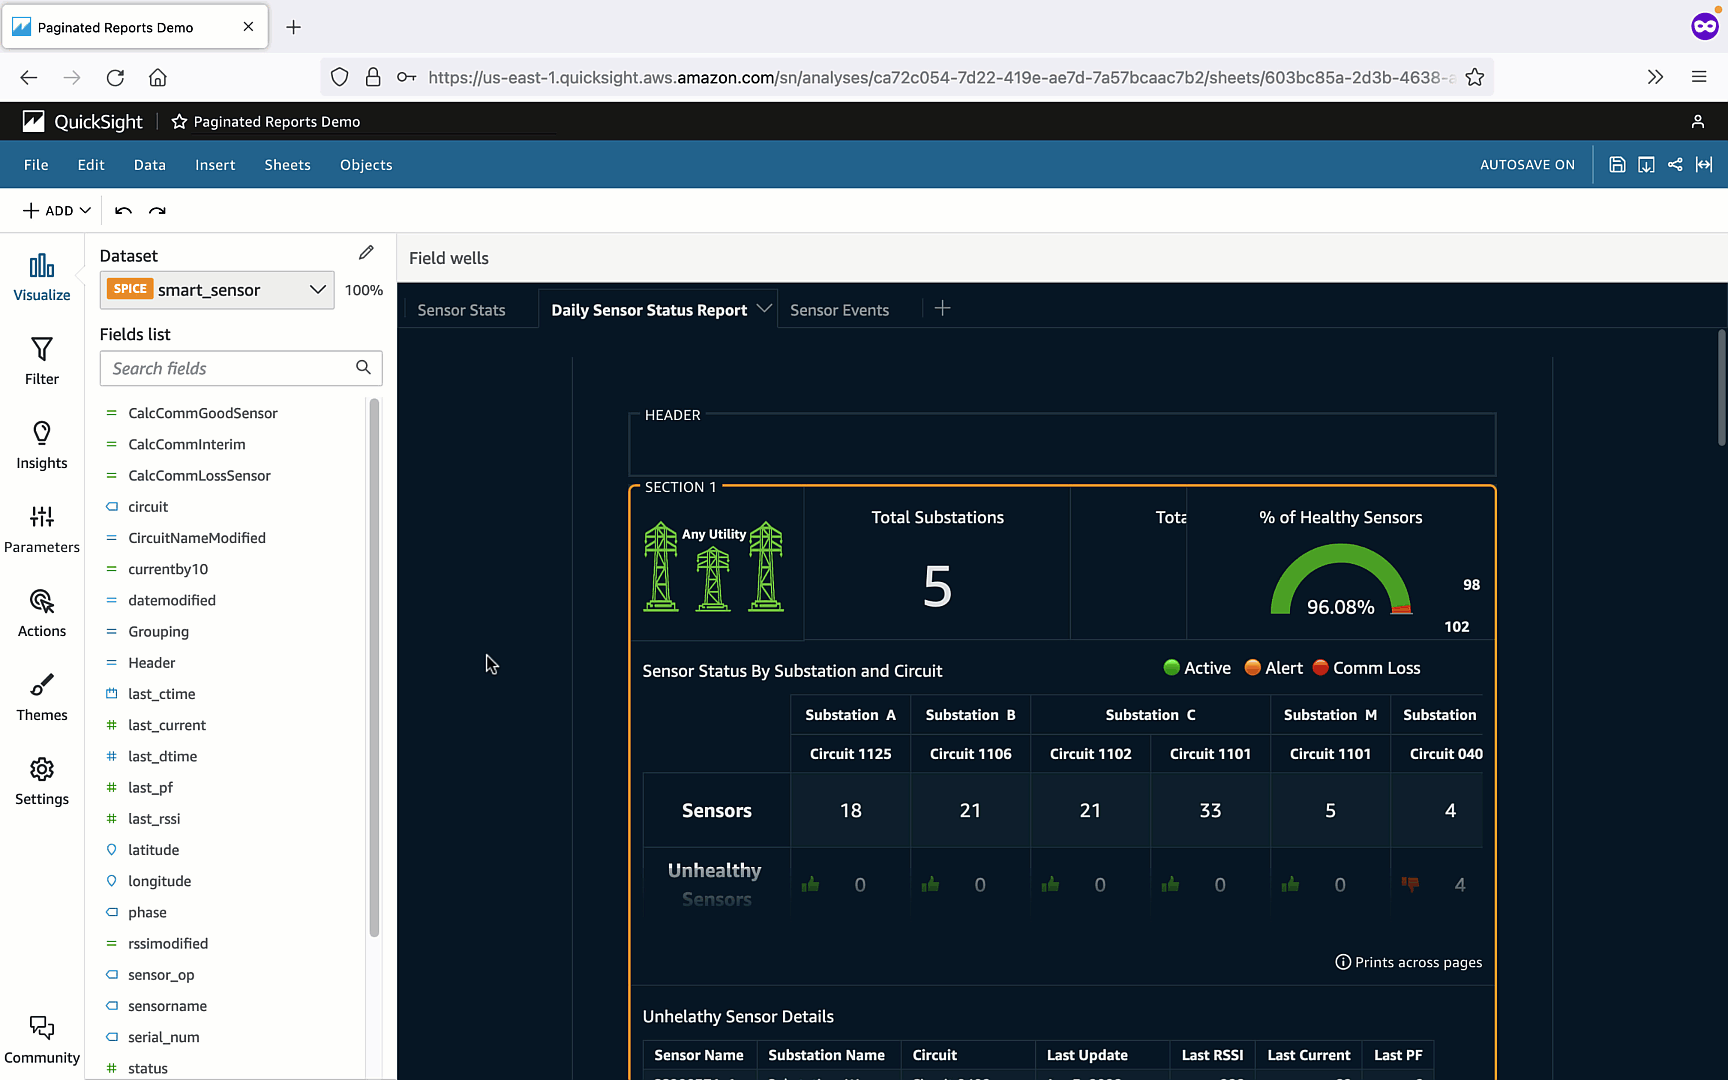
Task: Toggle AUTOSAVE ON setting
Action: coord(1526,165)
